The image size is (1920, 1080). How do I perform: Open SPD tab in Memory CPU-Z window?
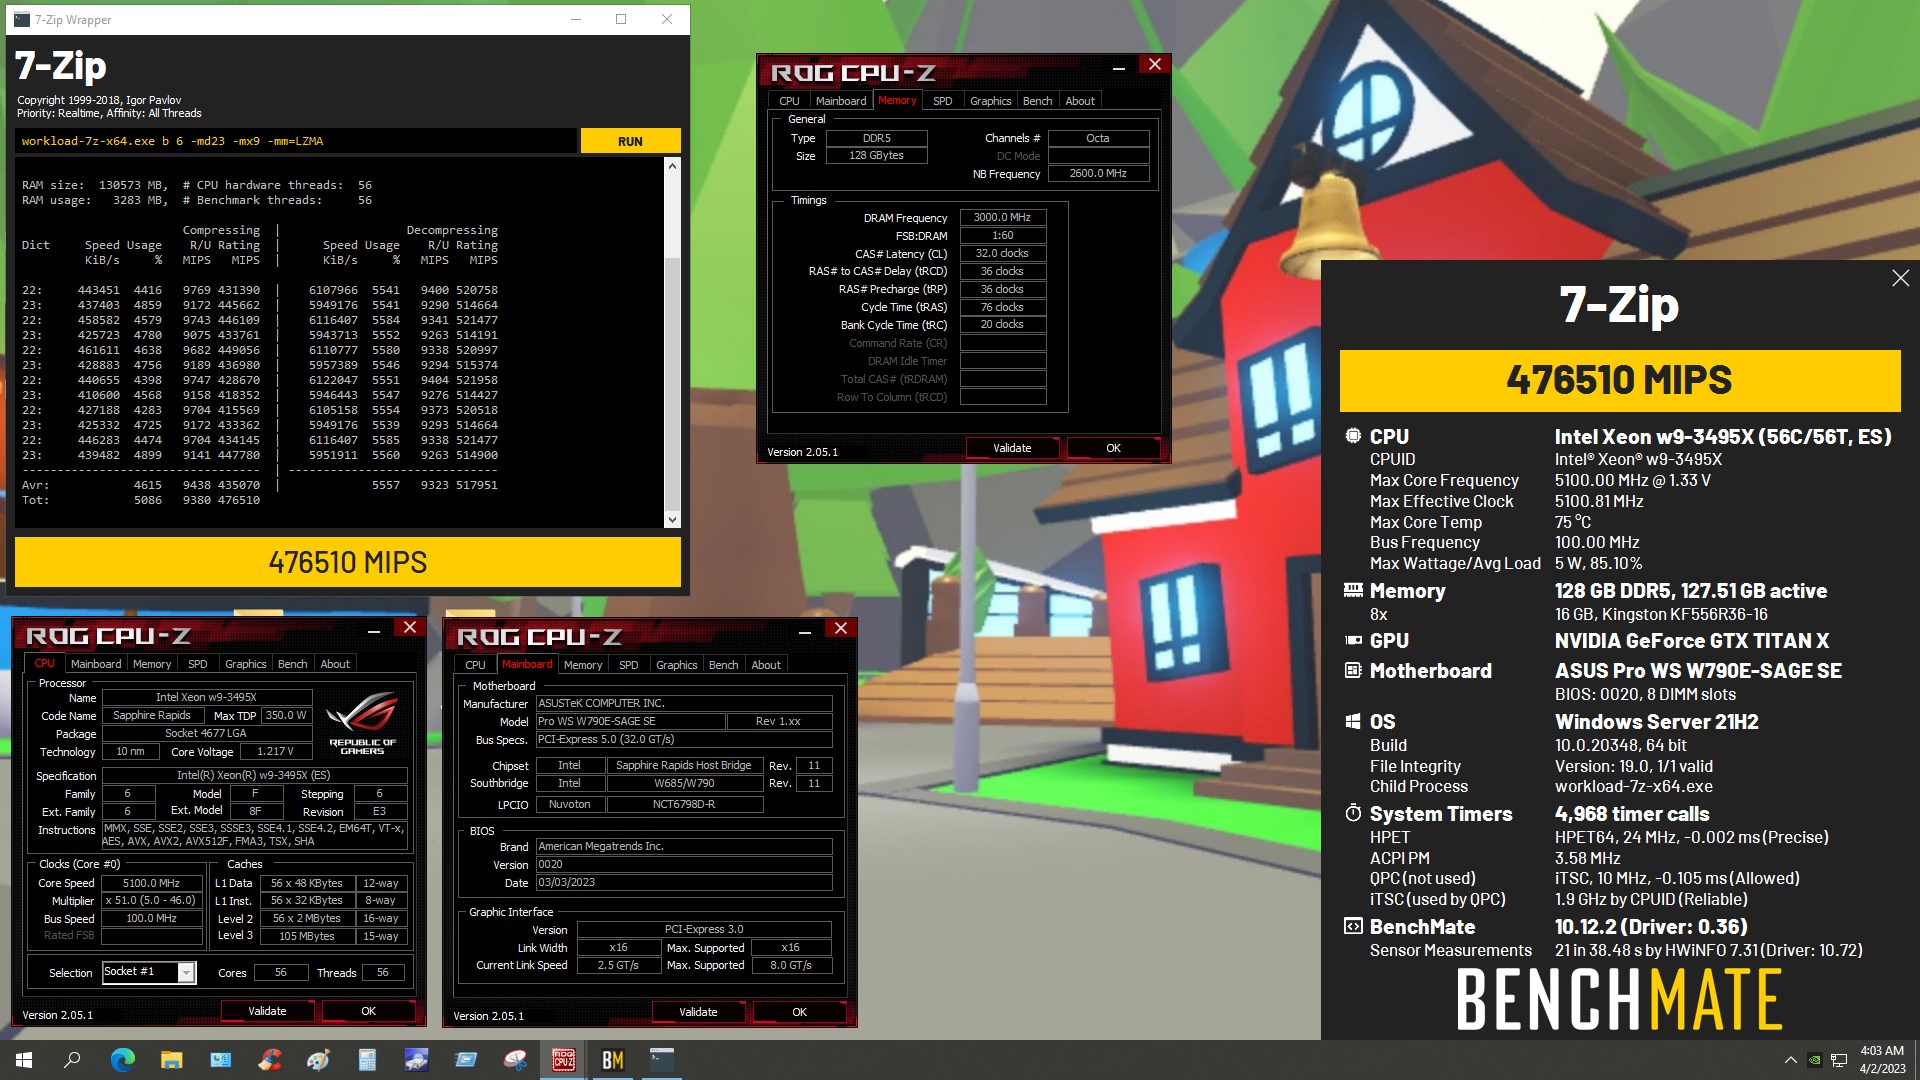click(x=942, y=101)
